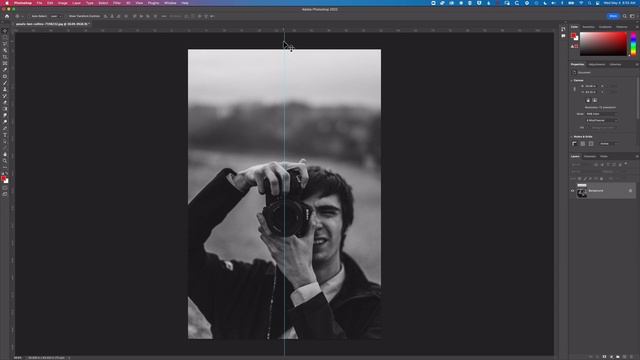Select the Dodge tool
The image size is (640, 360).
[5, 122]
